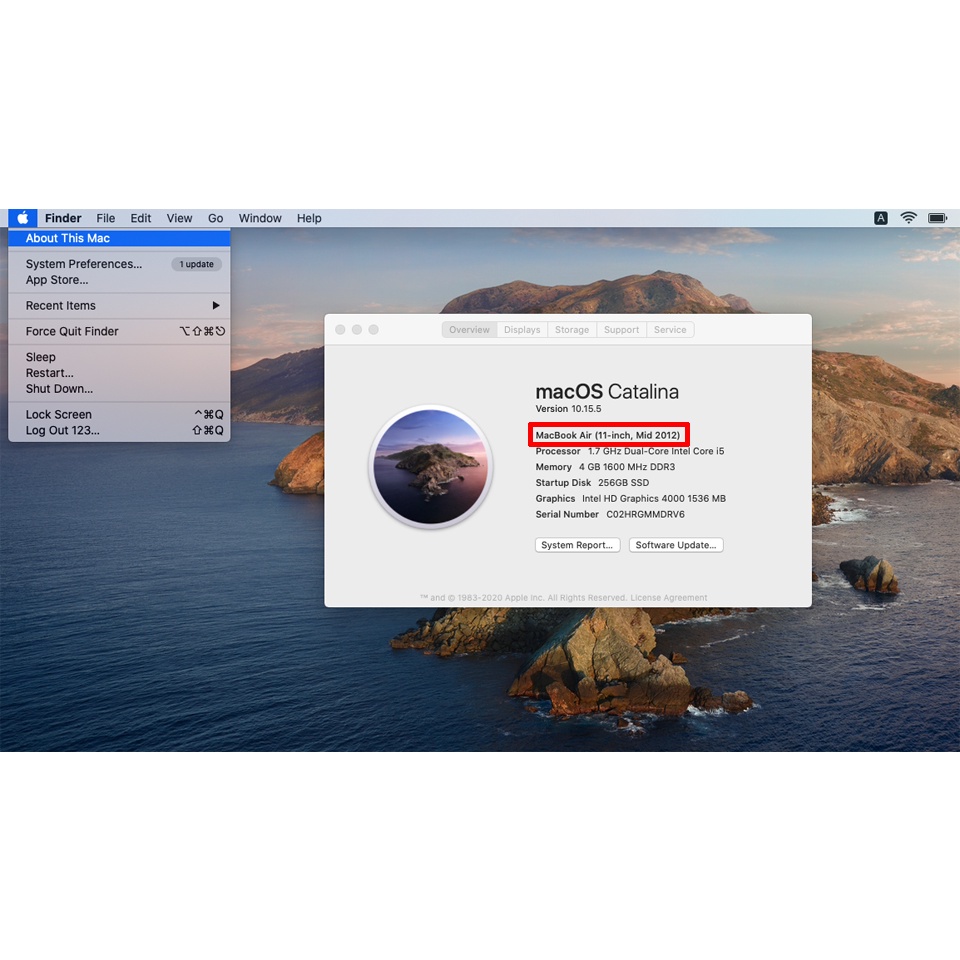The width and height of the screenshot is (960, 960).
Task: Open the License Agreement link
Action: [x=670, y=598]
